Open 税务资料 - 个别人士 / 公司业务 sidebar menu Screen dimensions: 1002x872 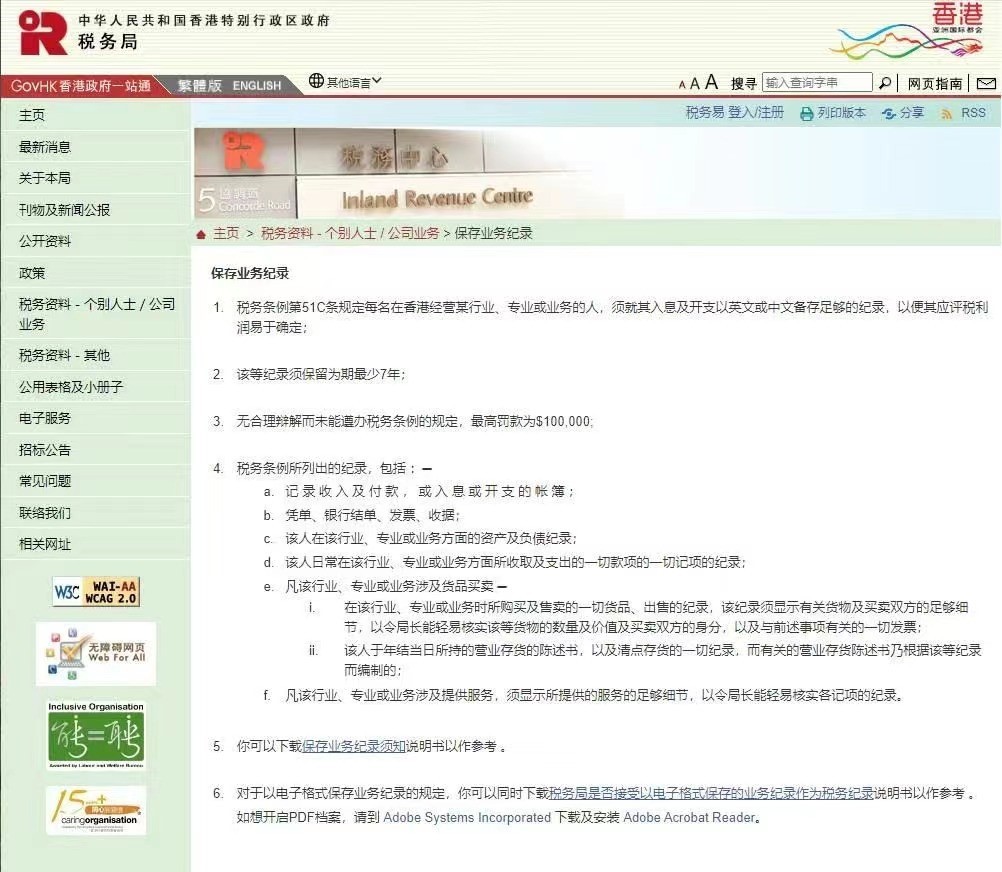(96, 313)
